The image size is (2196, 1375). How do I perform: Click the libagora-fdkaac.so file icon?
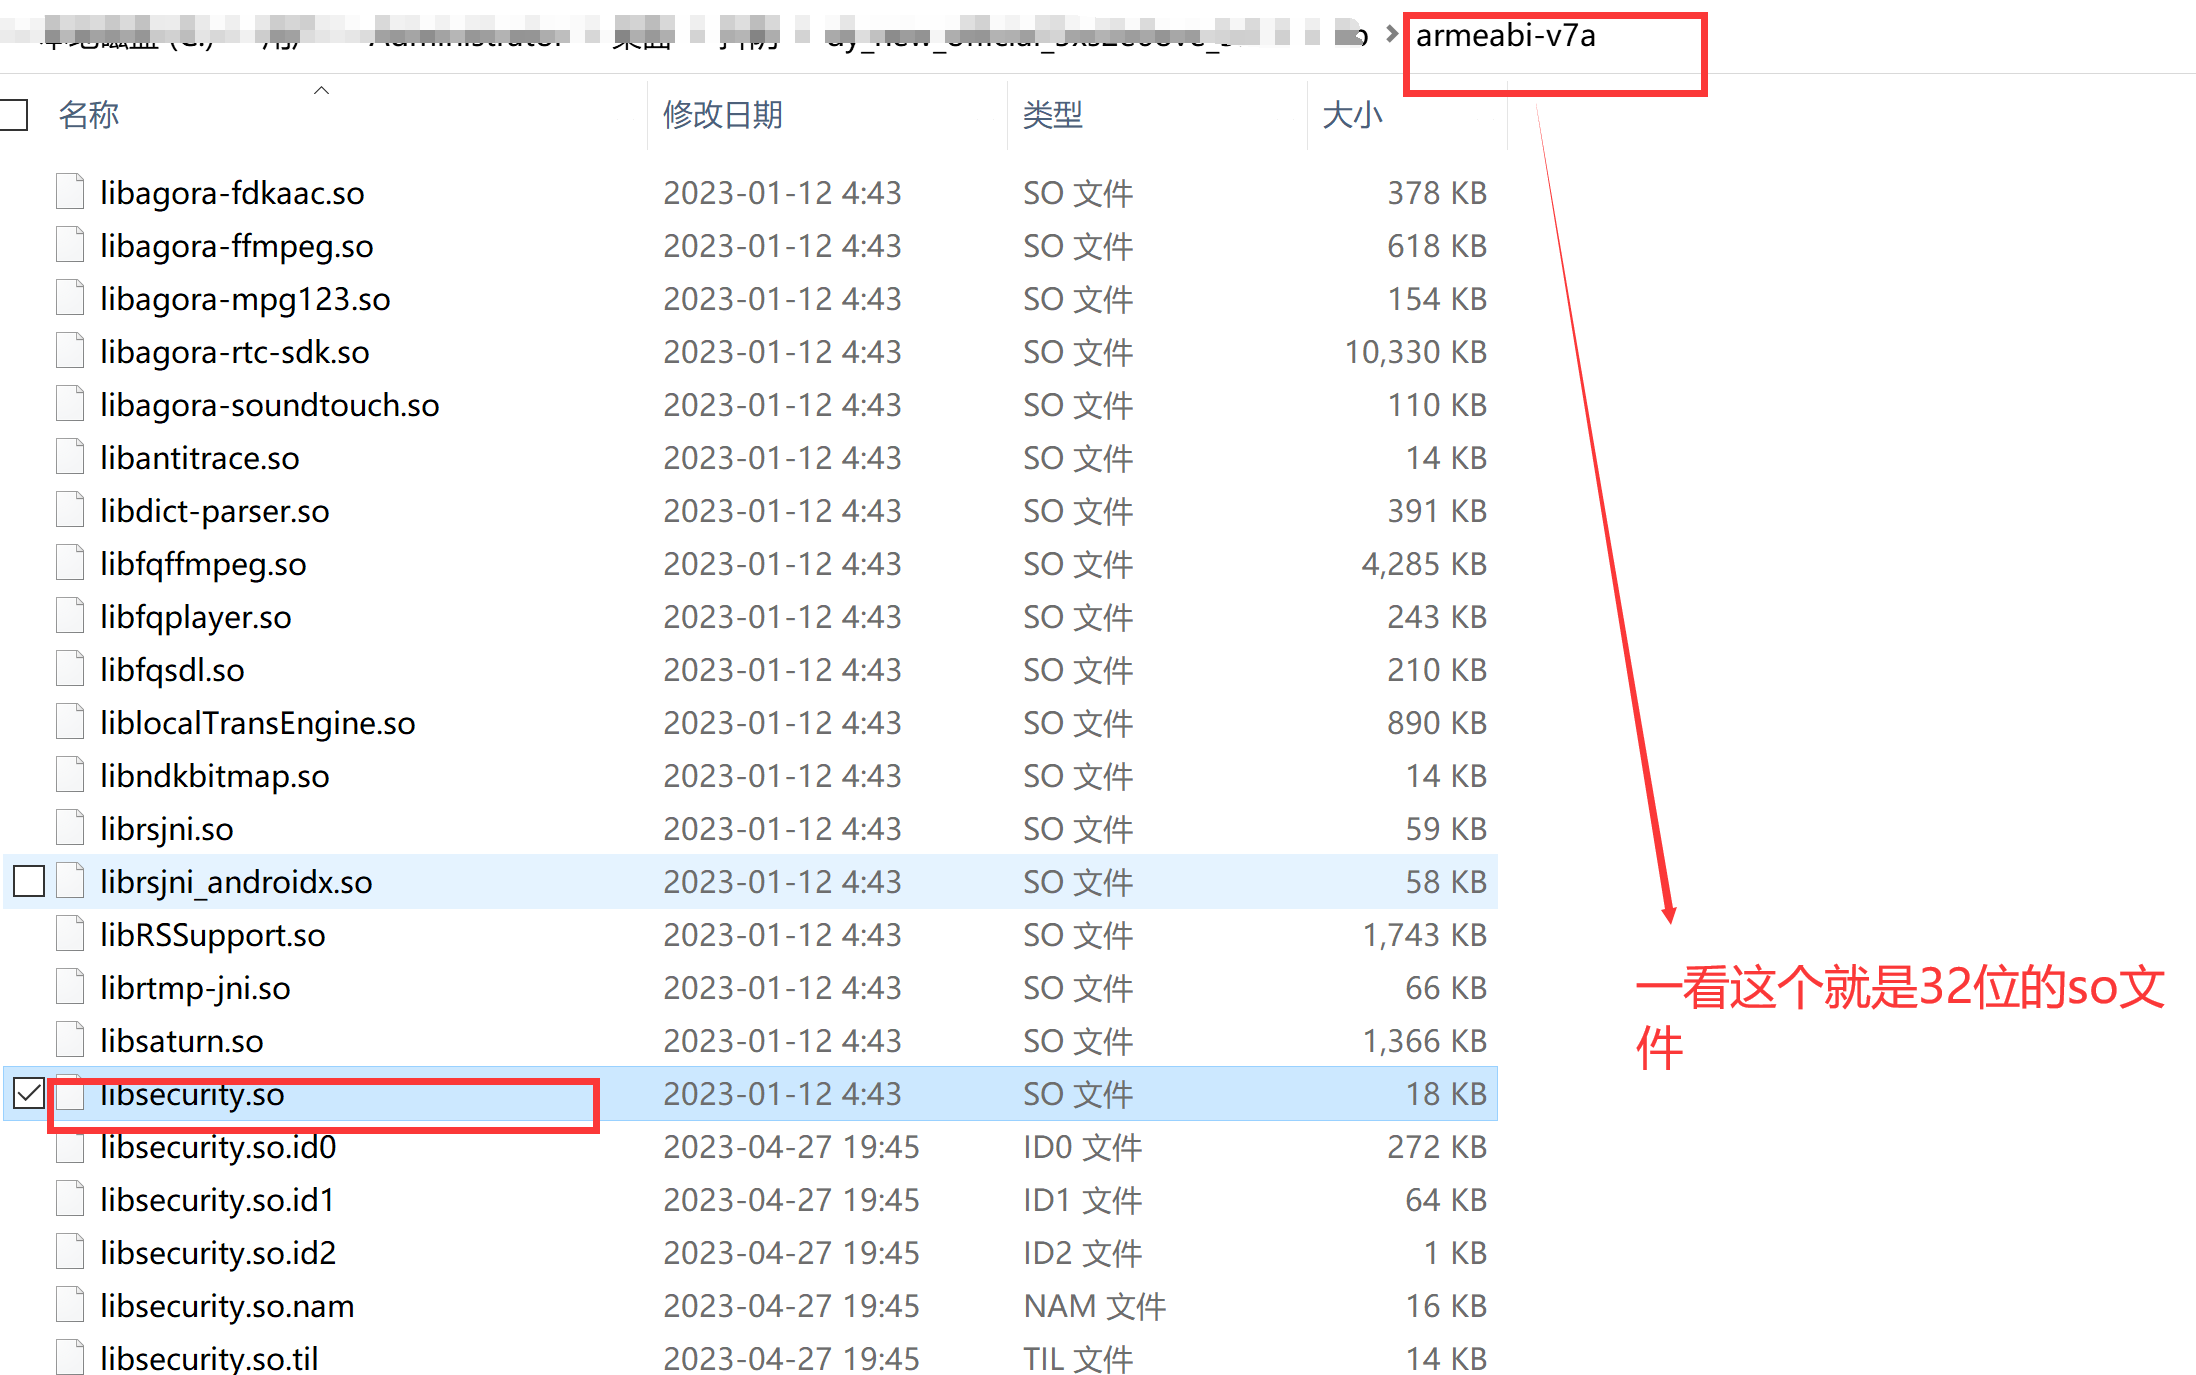70,192
